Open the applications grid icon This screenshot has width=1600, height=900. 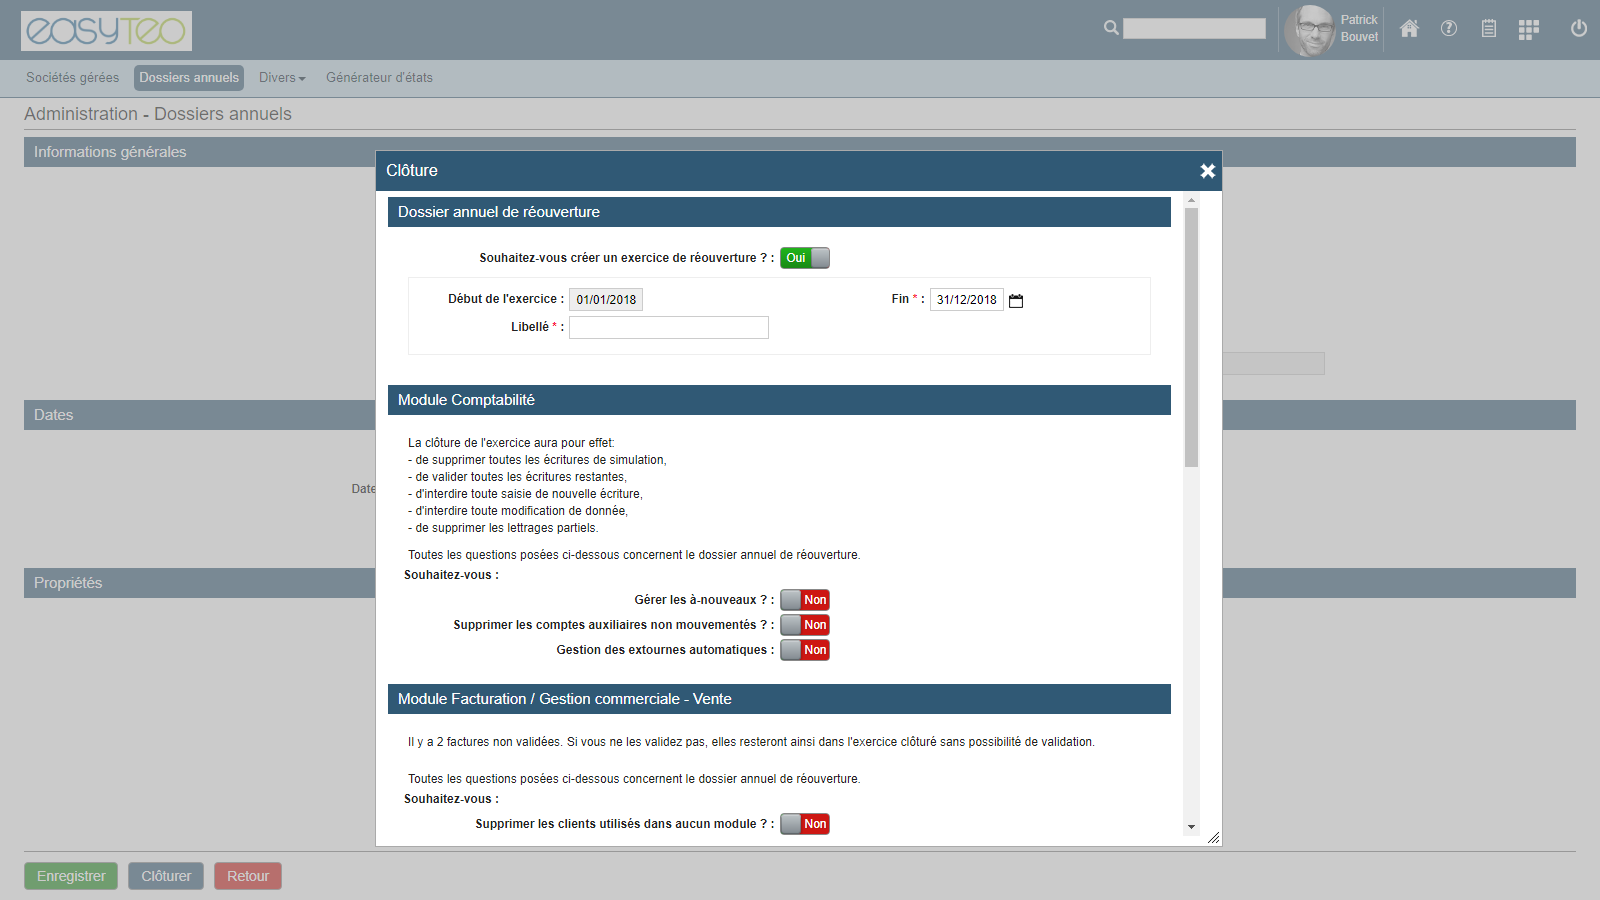[1528, 30]
